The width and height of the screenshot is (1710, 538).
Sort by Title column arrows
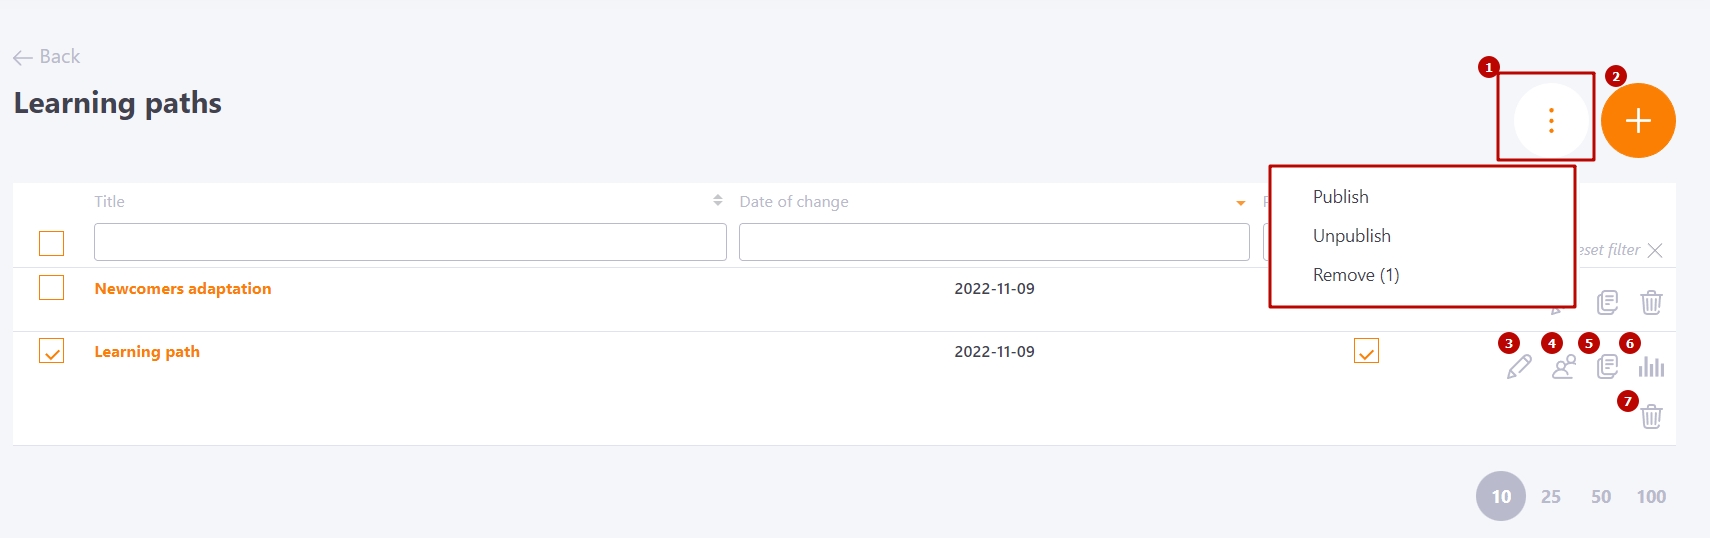pos(717,201)
